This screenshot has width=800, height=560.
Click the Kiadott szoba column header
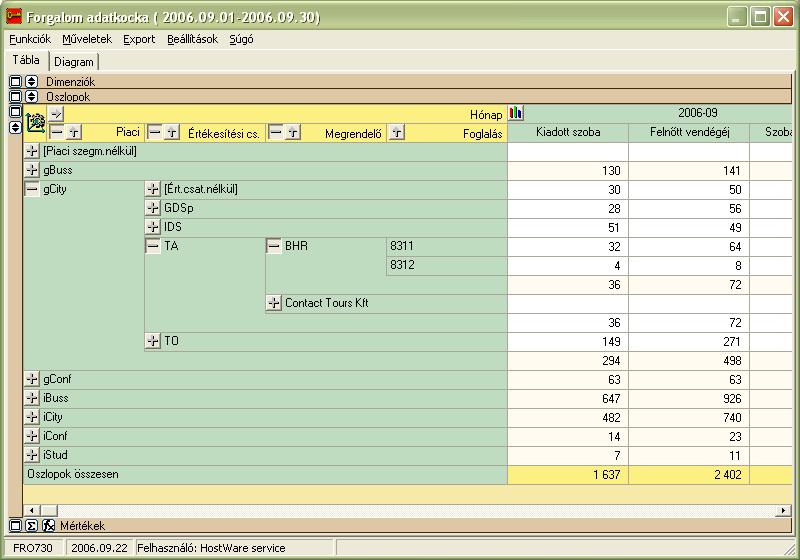(568, 133)
